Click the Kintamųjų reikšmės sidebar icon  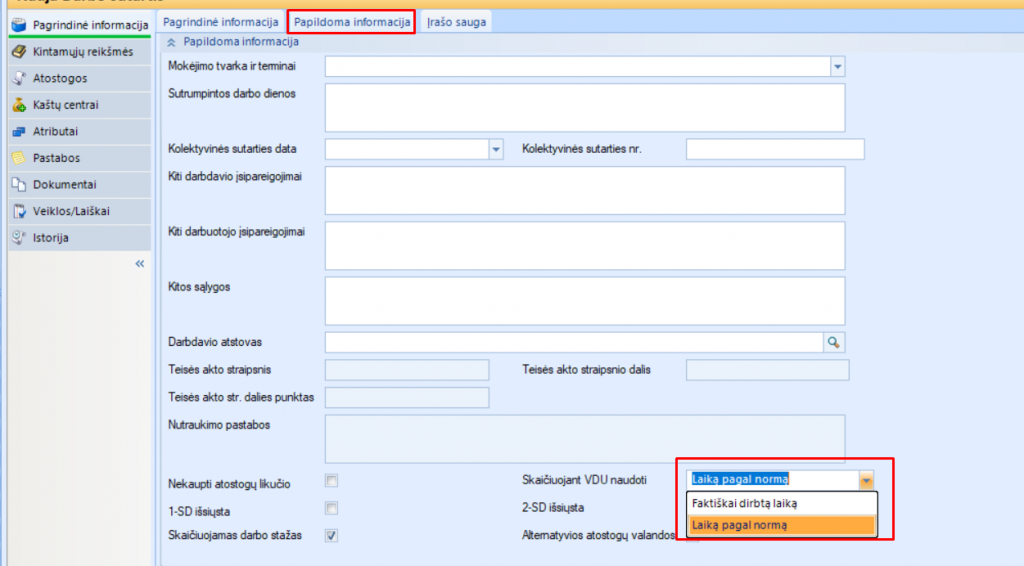[x=18, y=52]
